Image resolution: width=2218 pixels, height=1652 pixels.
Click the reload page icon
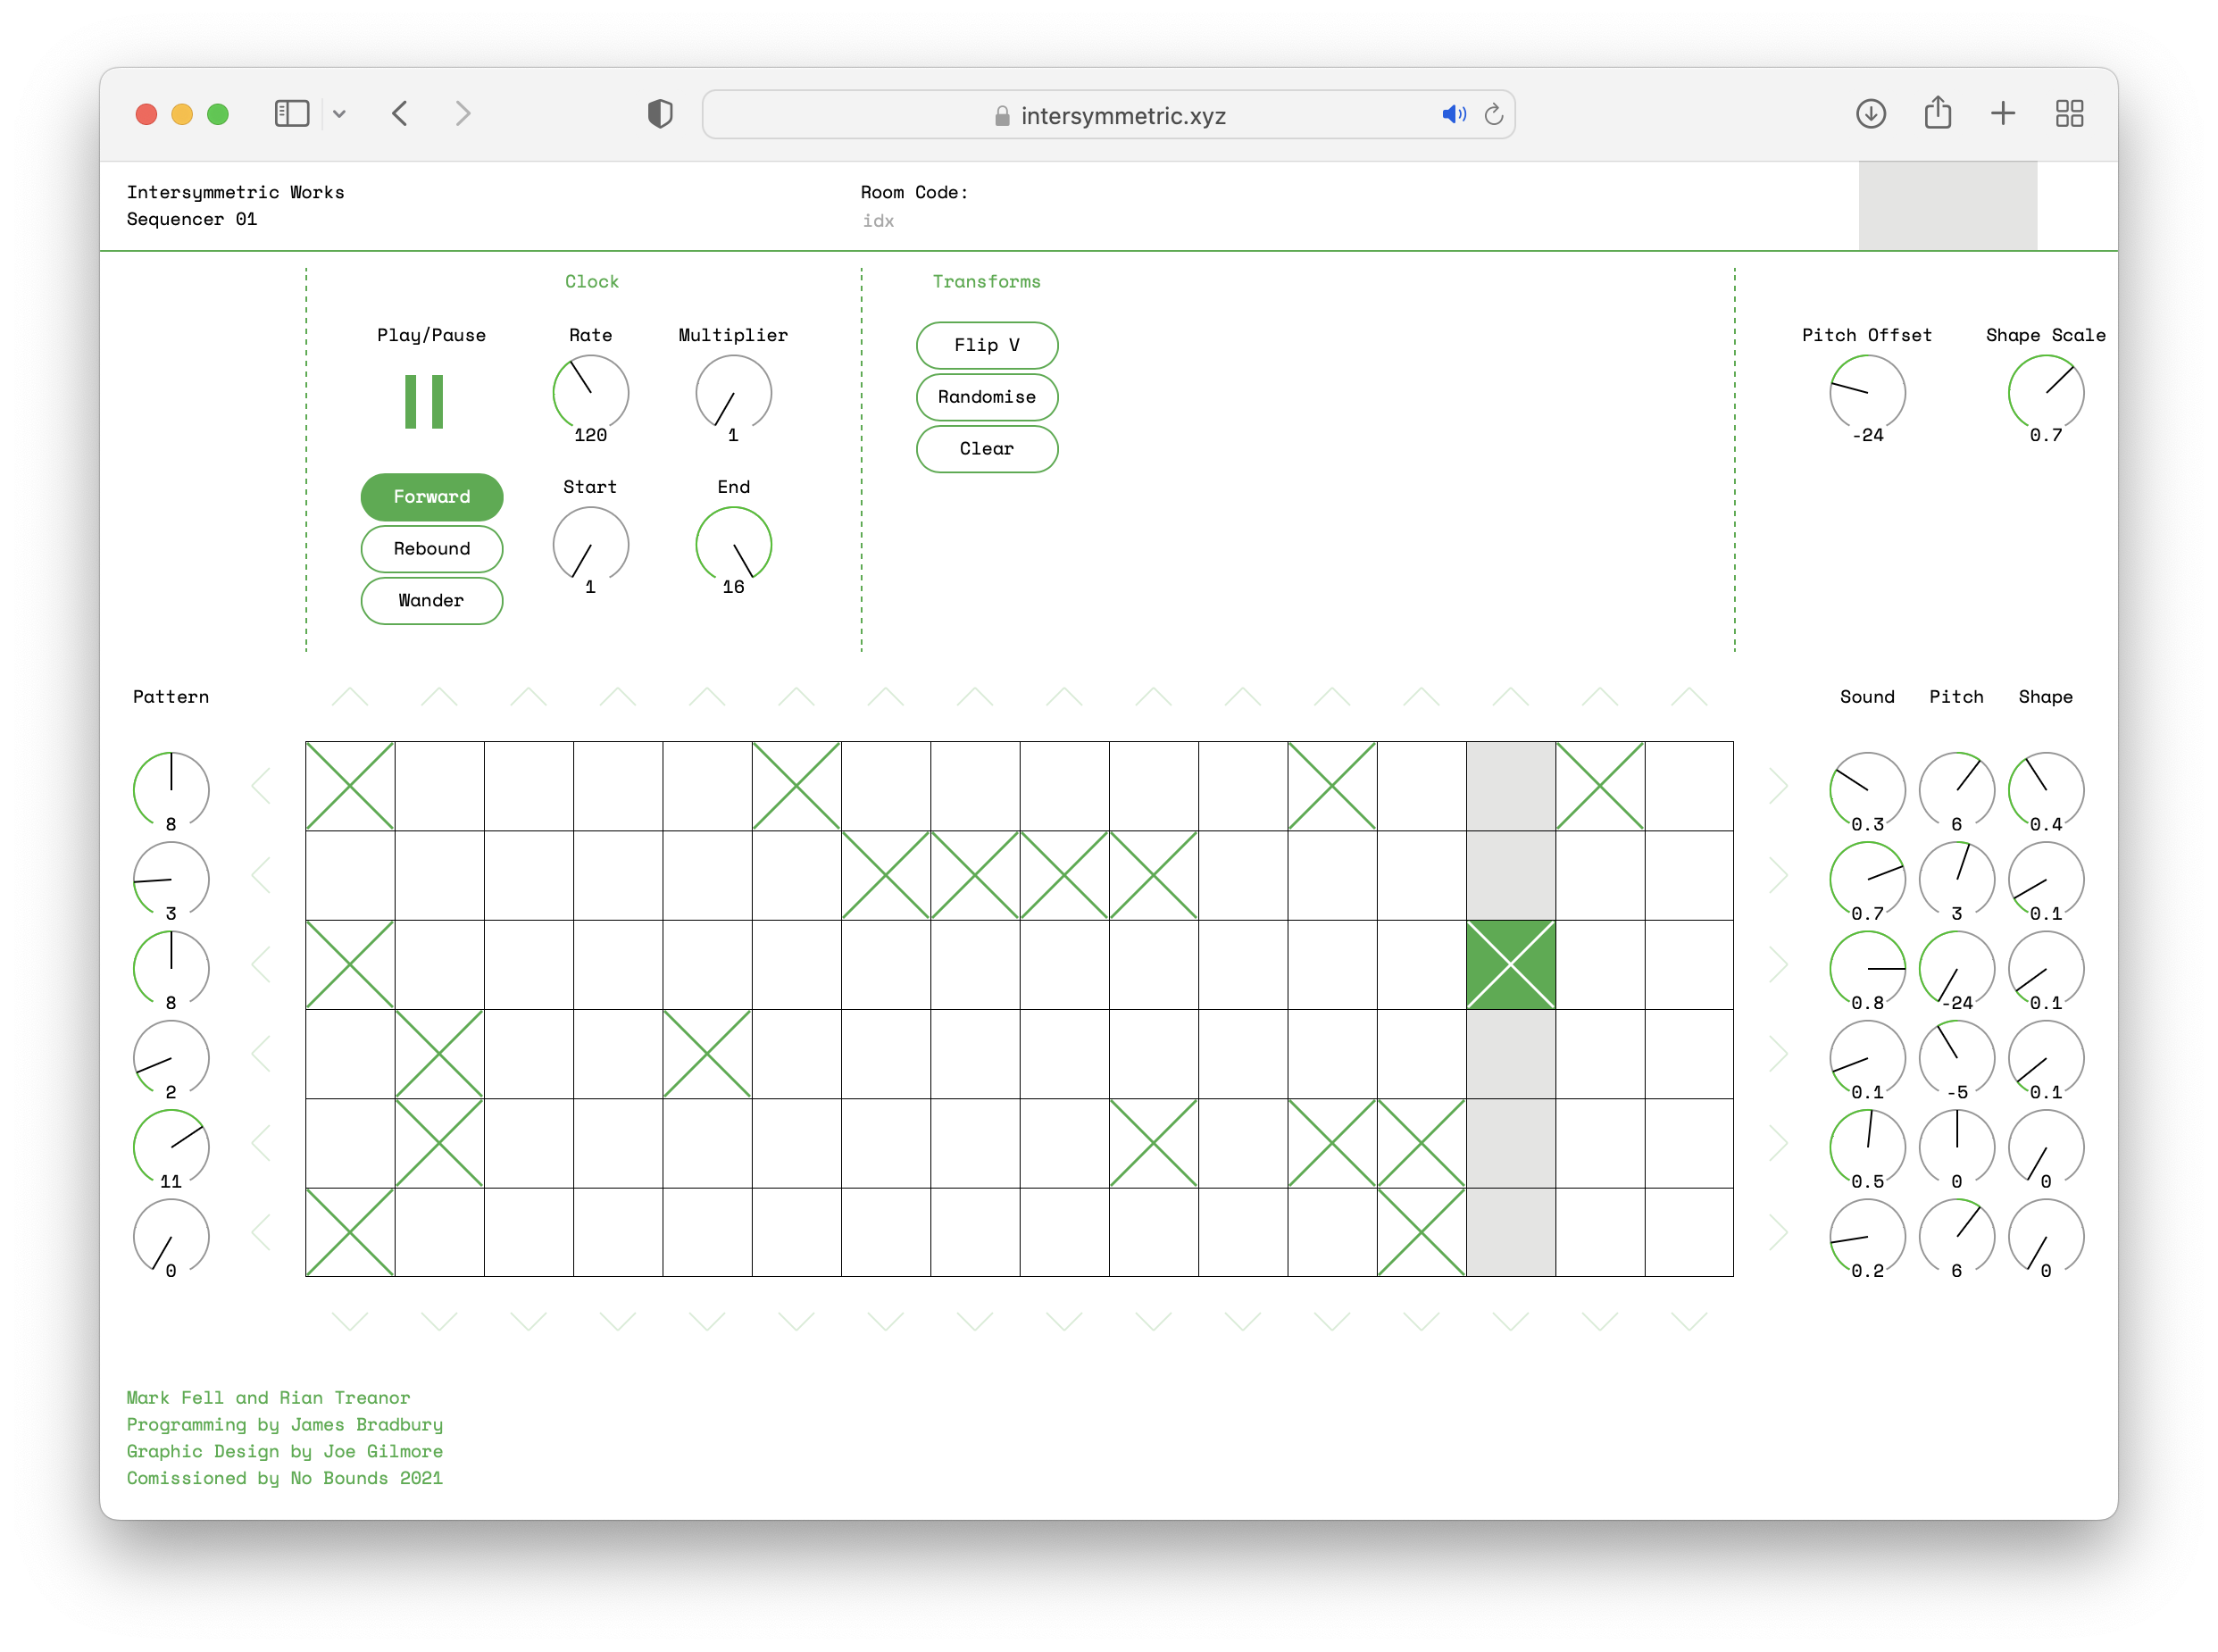(1493, 115)
